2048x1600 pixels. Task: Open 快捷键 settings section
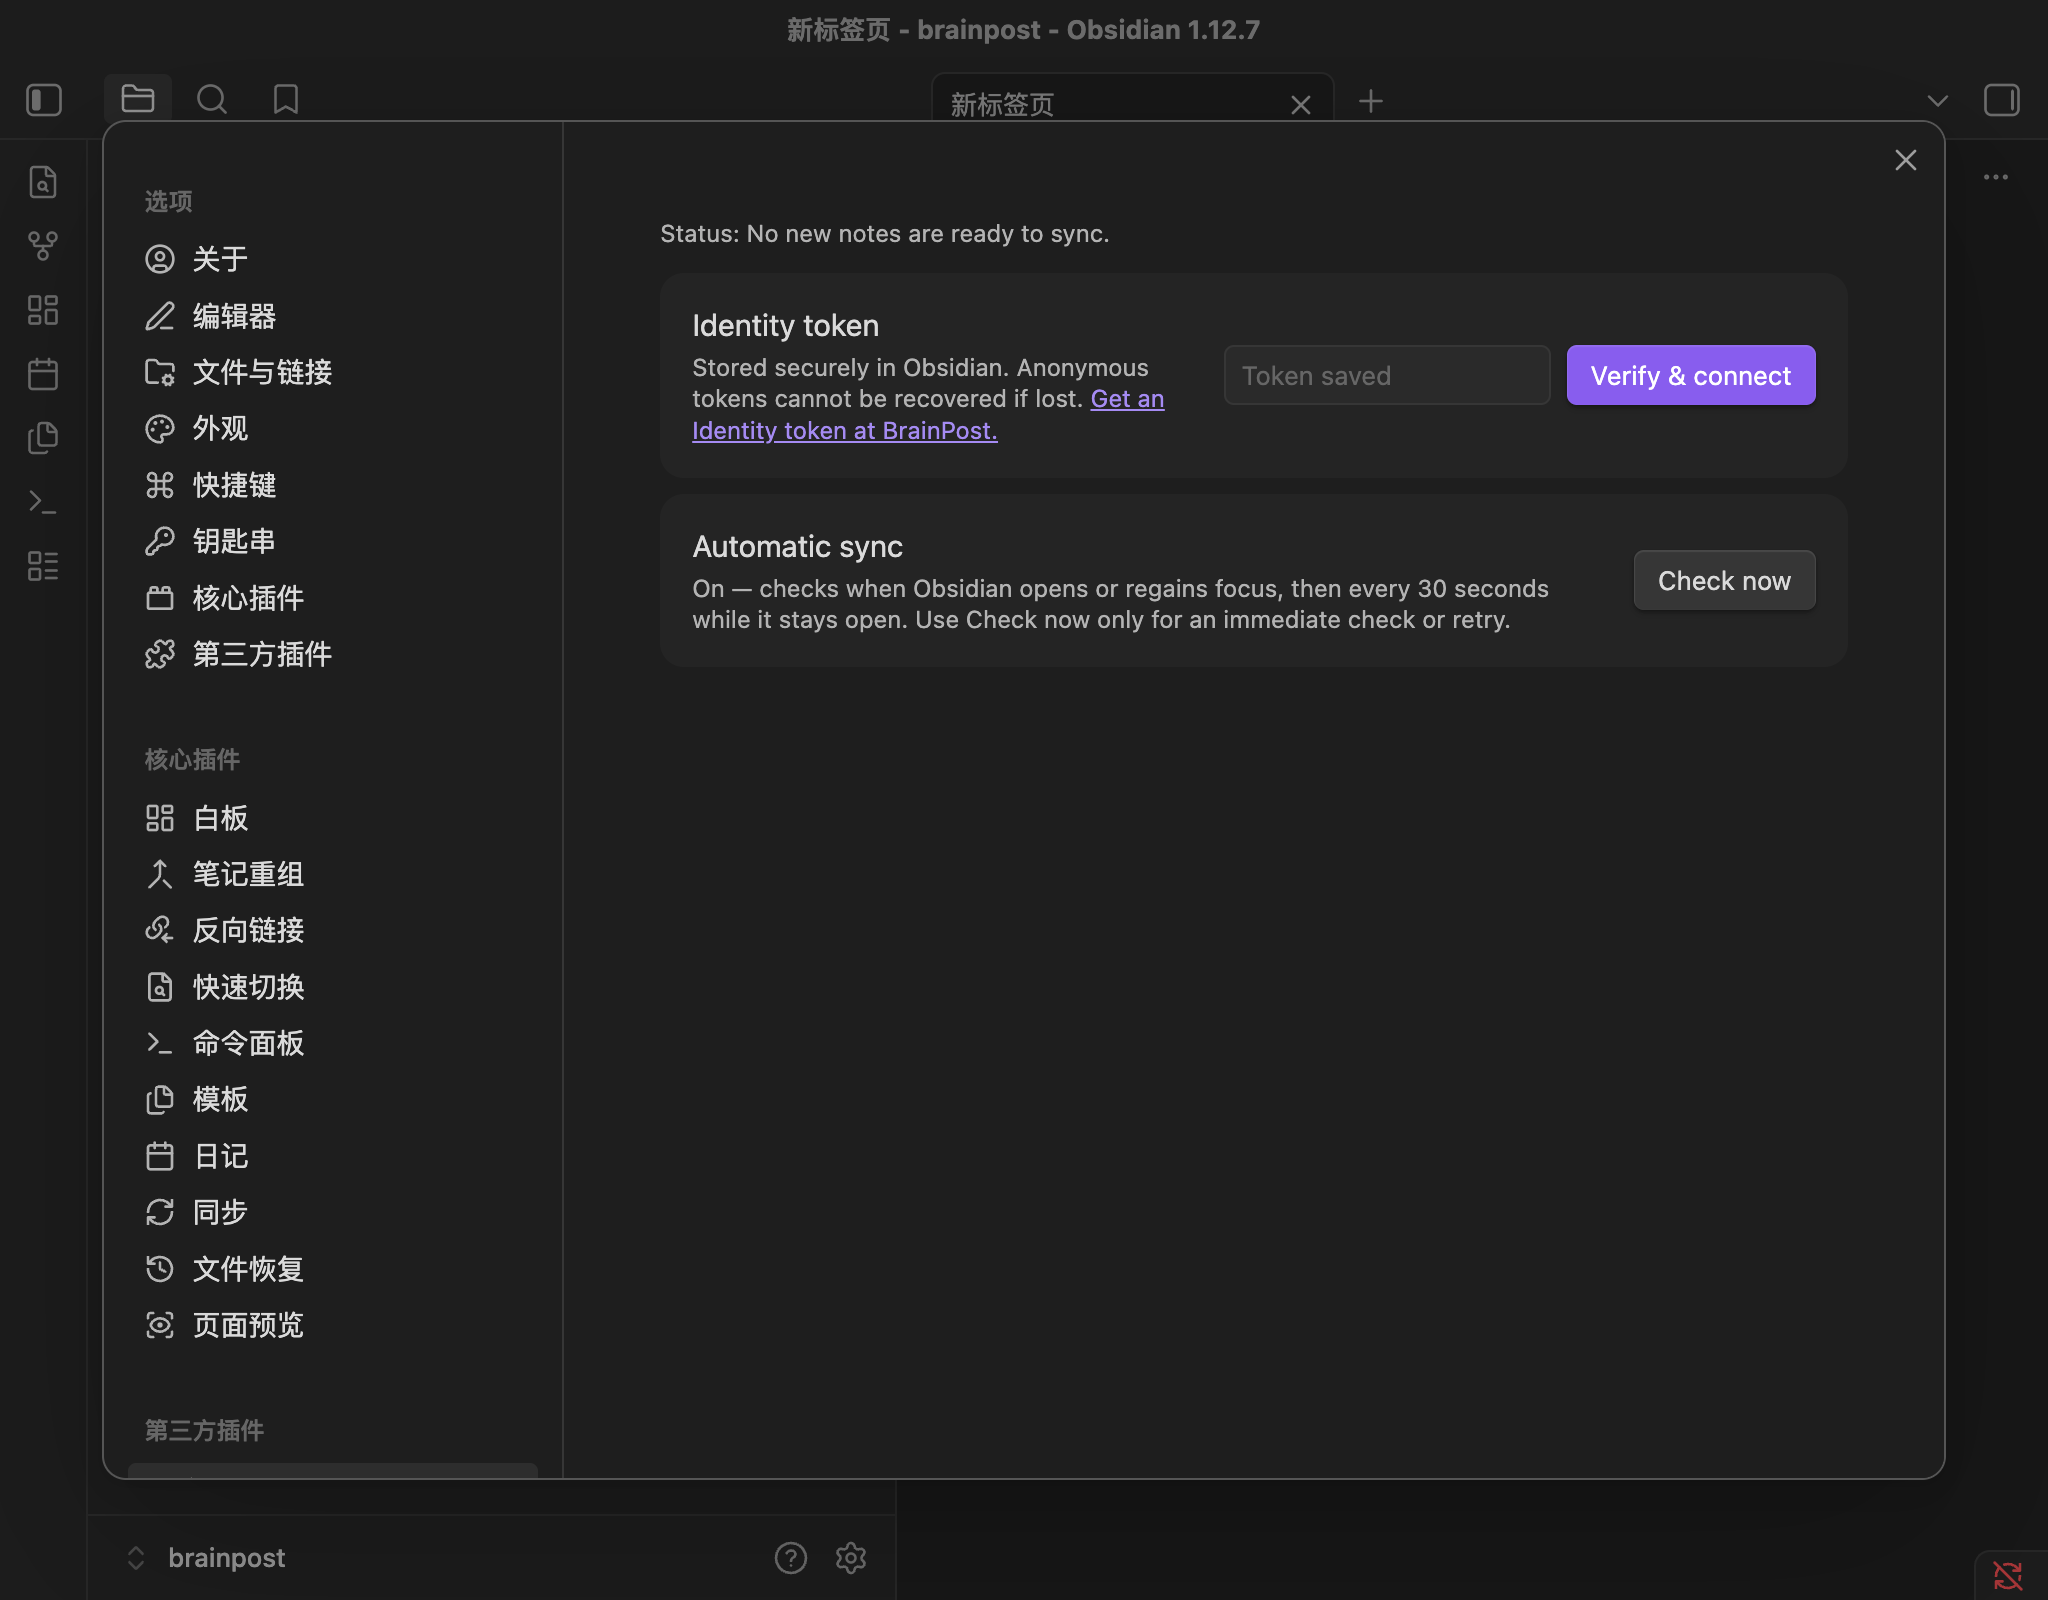tap(333, 485)
